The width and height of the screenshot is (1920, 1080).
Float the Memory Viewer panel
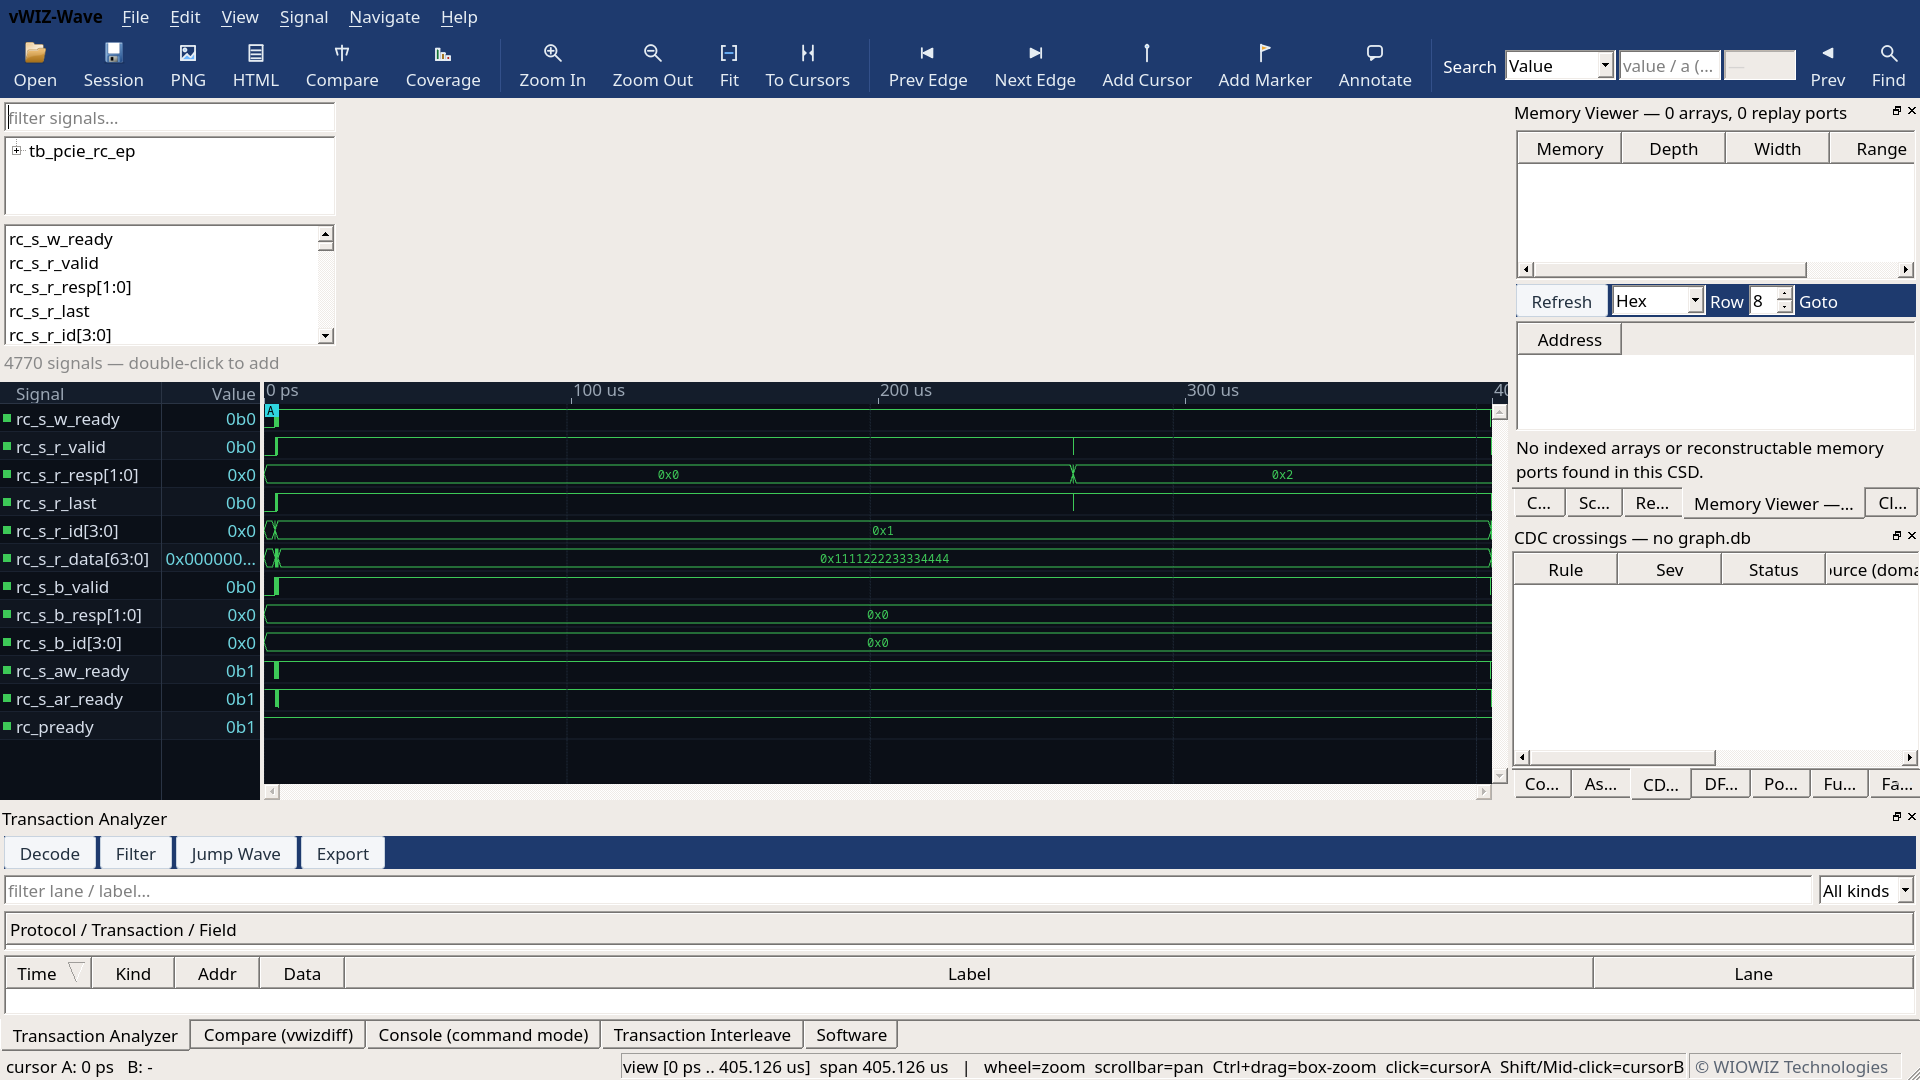pyautogui.click(x=1897, y=111)
